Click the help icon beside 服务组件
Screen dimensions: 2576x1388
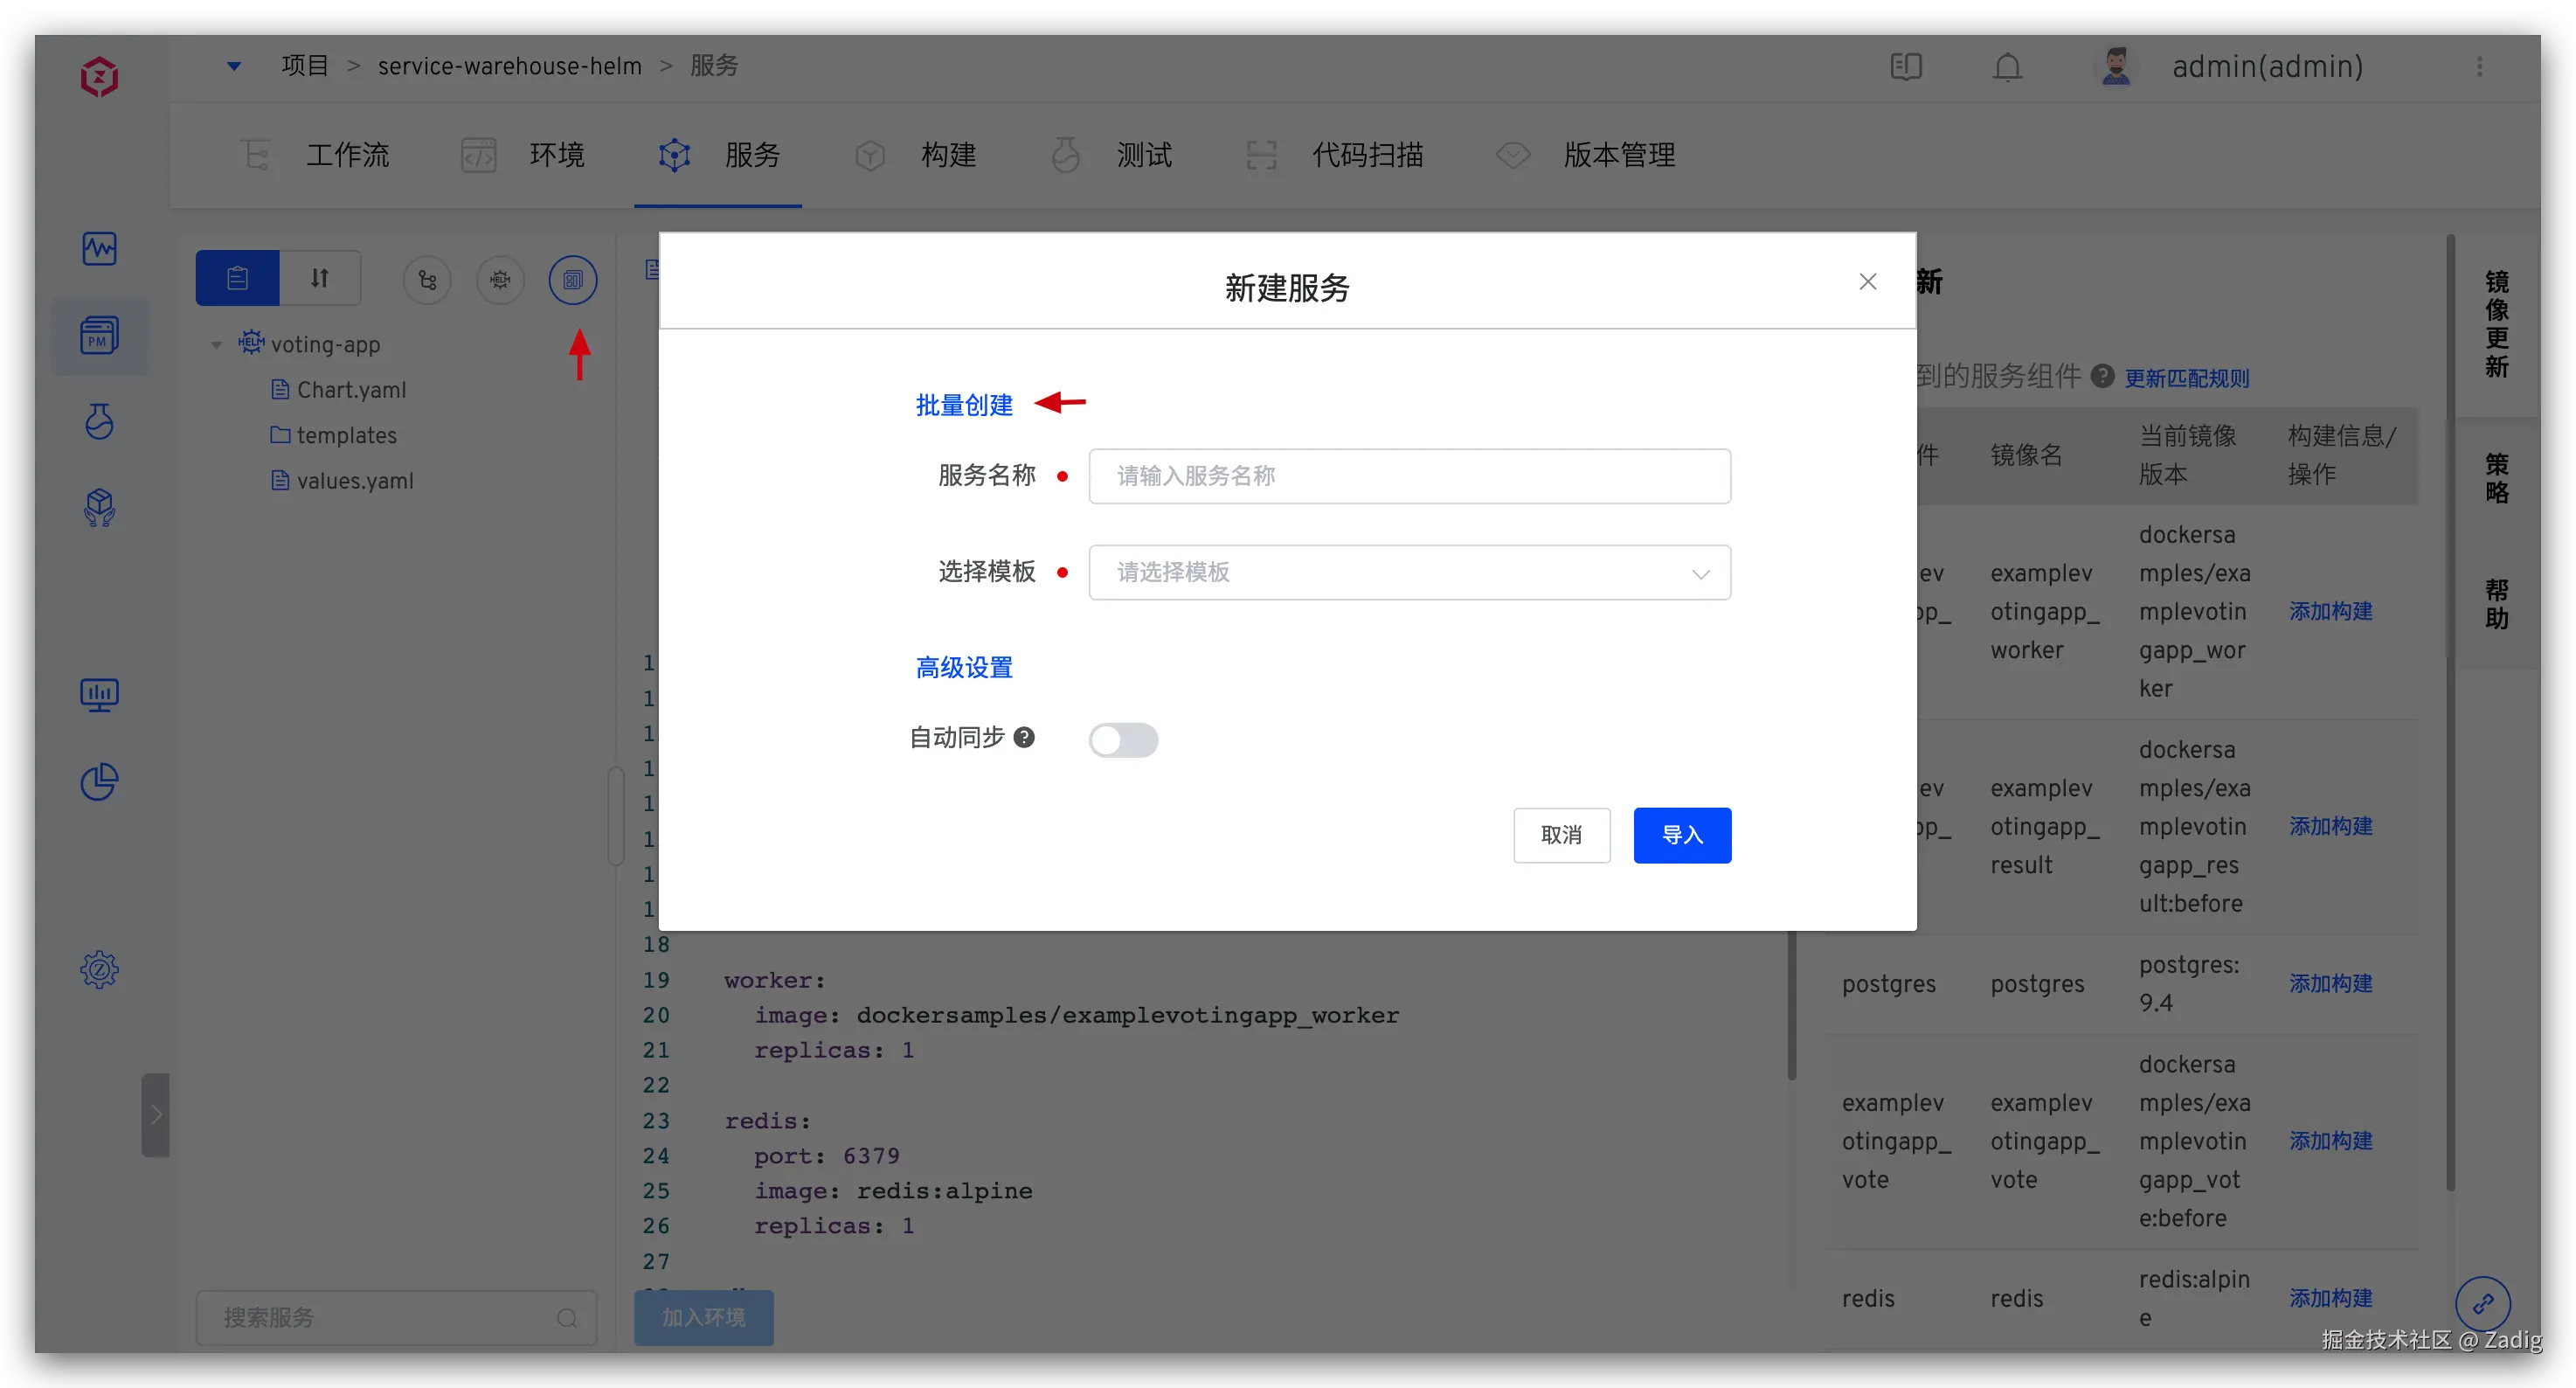click(2102, 376)
